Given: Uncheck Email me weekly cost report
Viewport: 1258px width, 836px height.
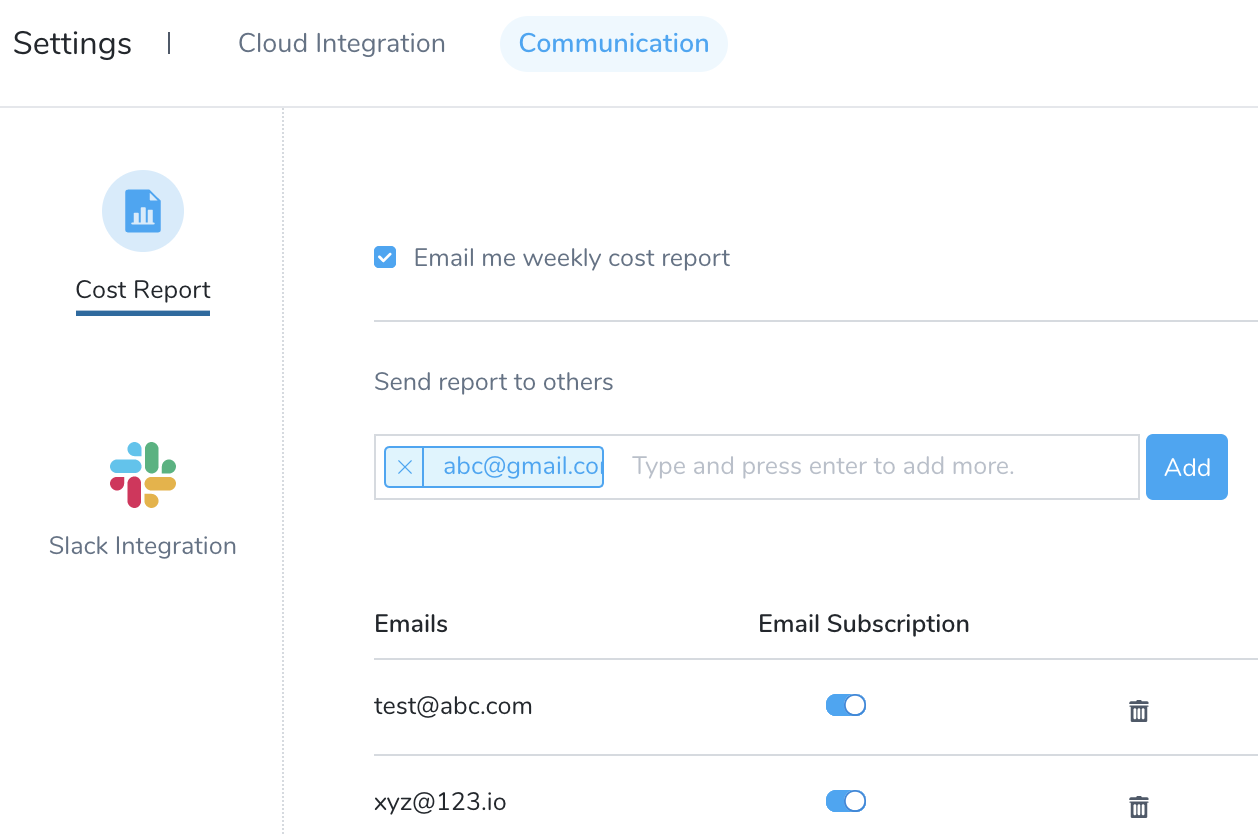Looking at the screenshot, I should (x=385, y=258).
